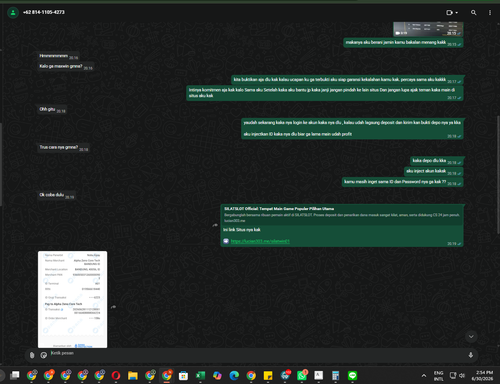Open contact info for +62 814-1105-4273
500x384 pixels.
tap(44, 12)
